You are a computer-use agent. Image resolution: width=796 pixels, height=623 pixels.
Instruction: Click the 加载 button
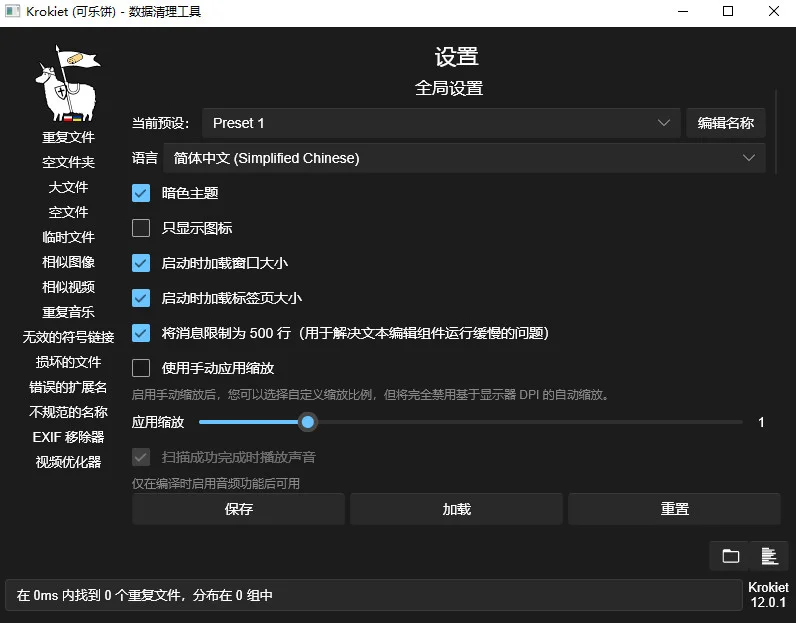pos(456,509)
